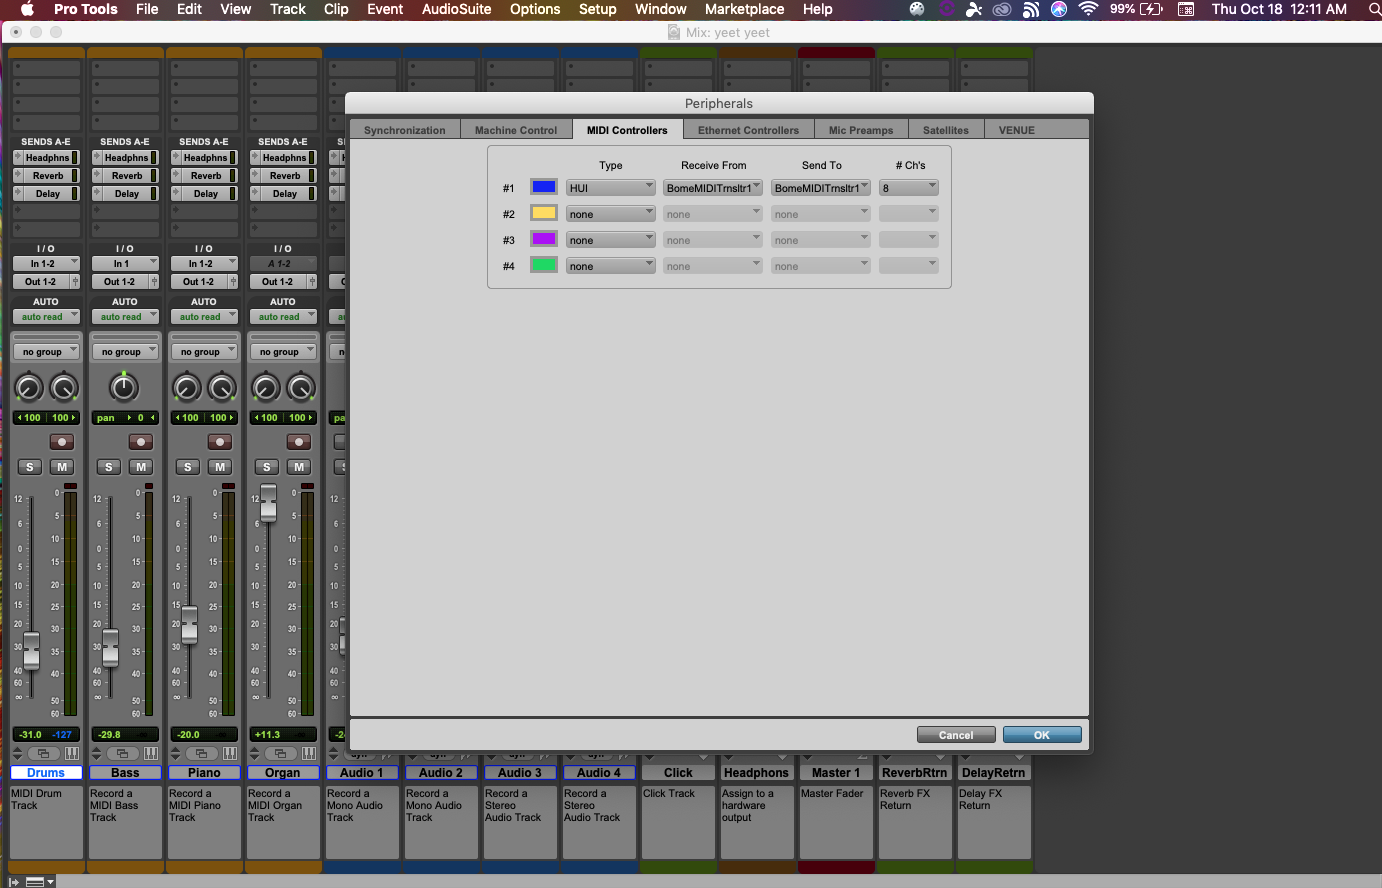The image size is (1382, 888).
Task: Click the Piano Delay send arrow icon
Action: pos(176,194)
